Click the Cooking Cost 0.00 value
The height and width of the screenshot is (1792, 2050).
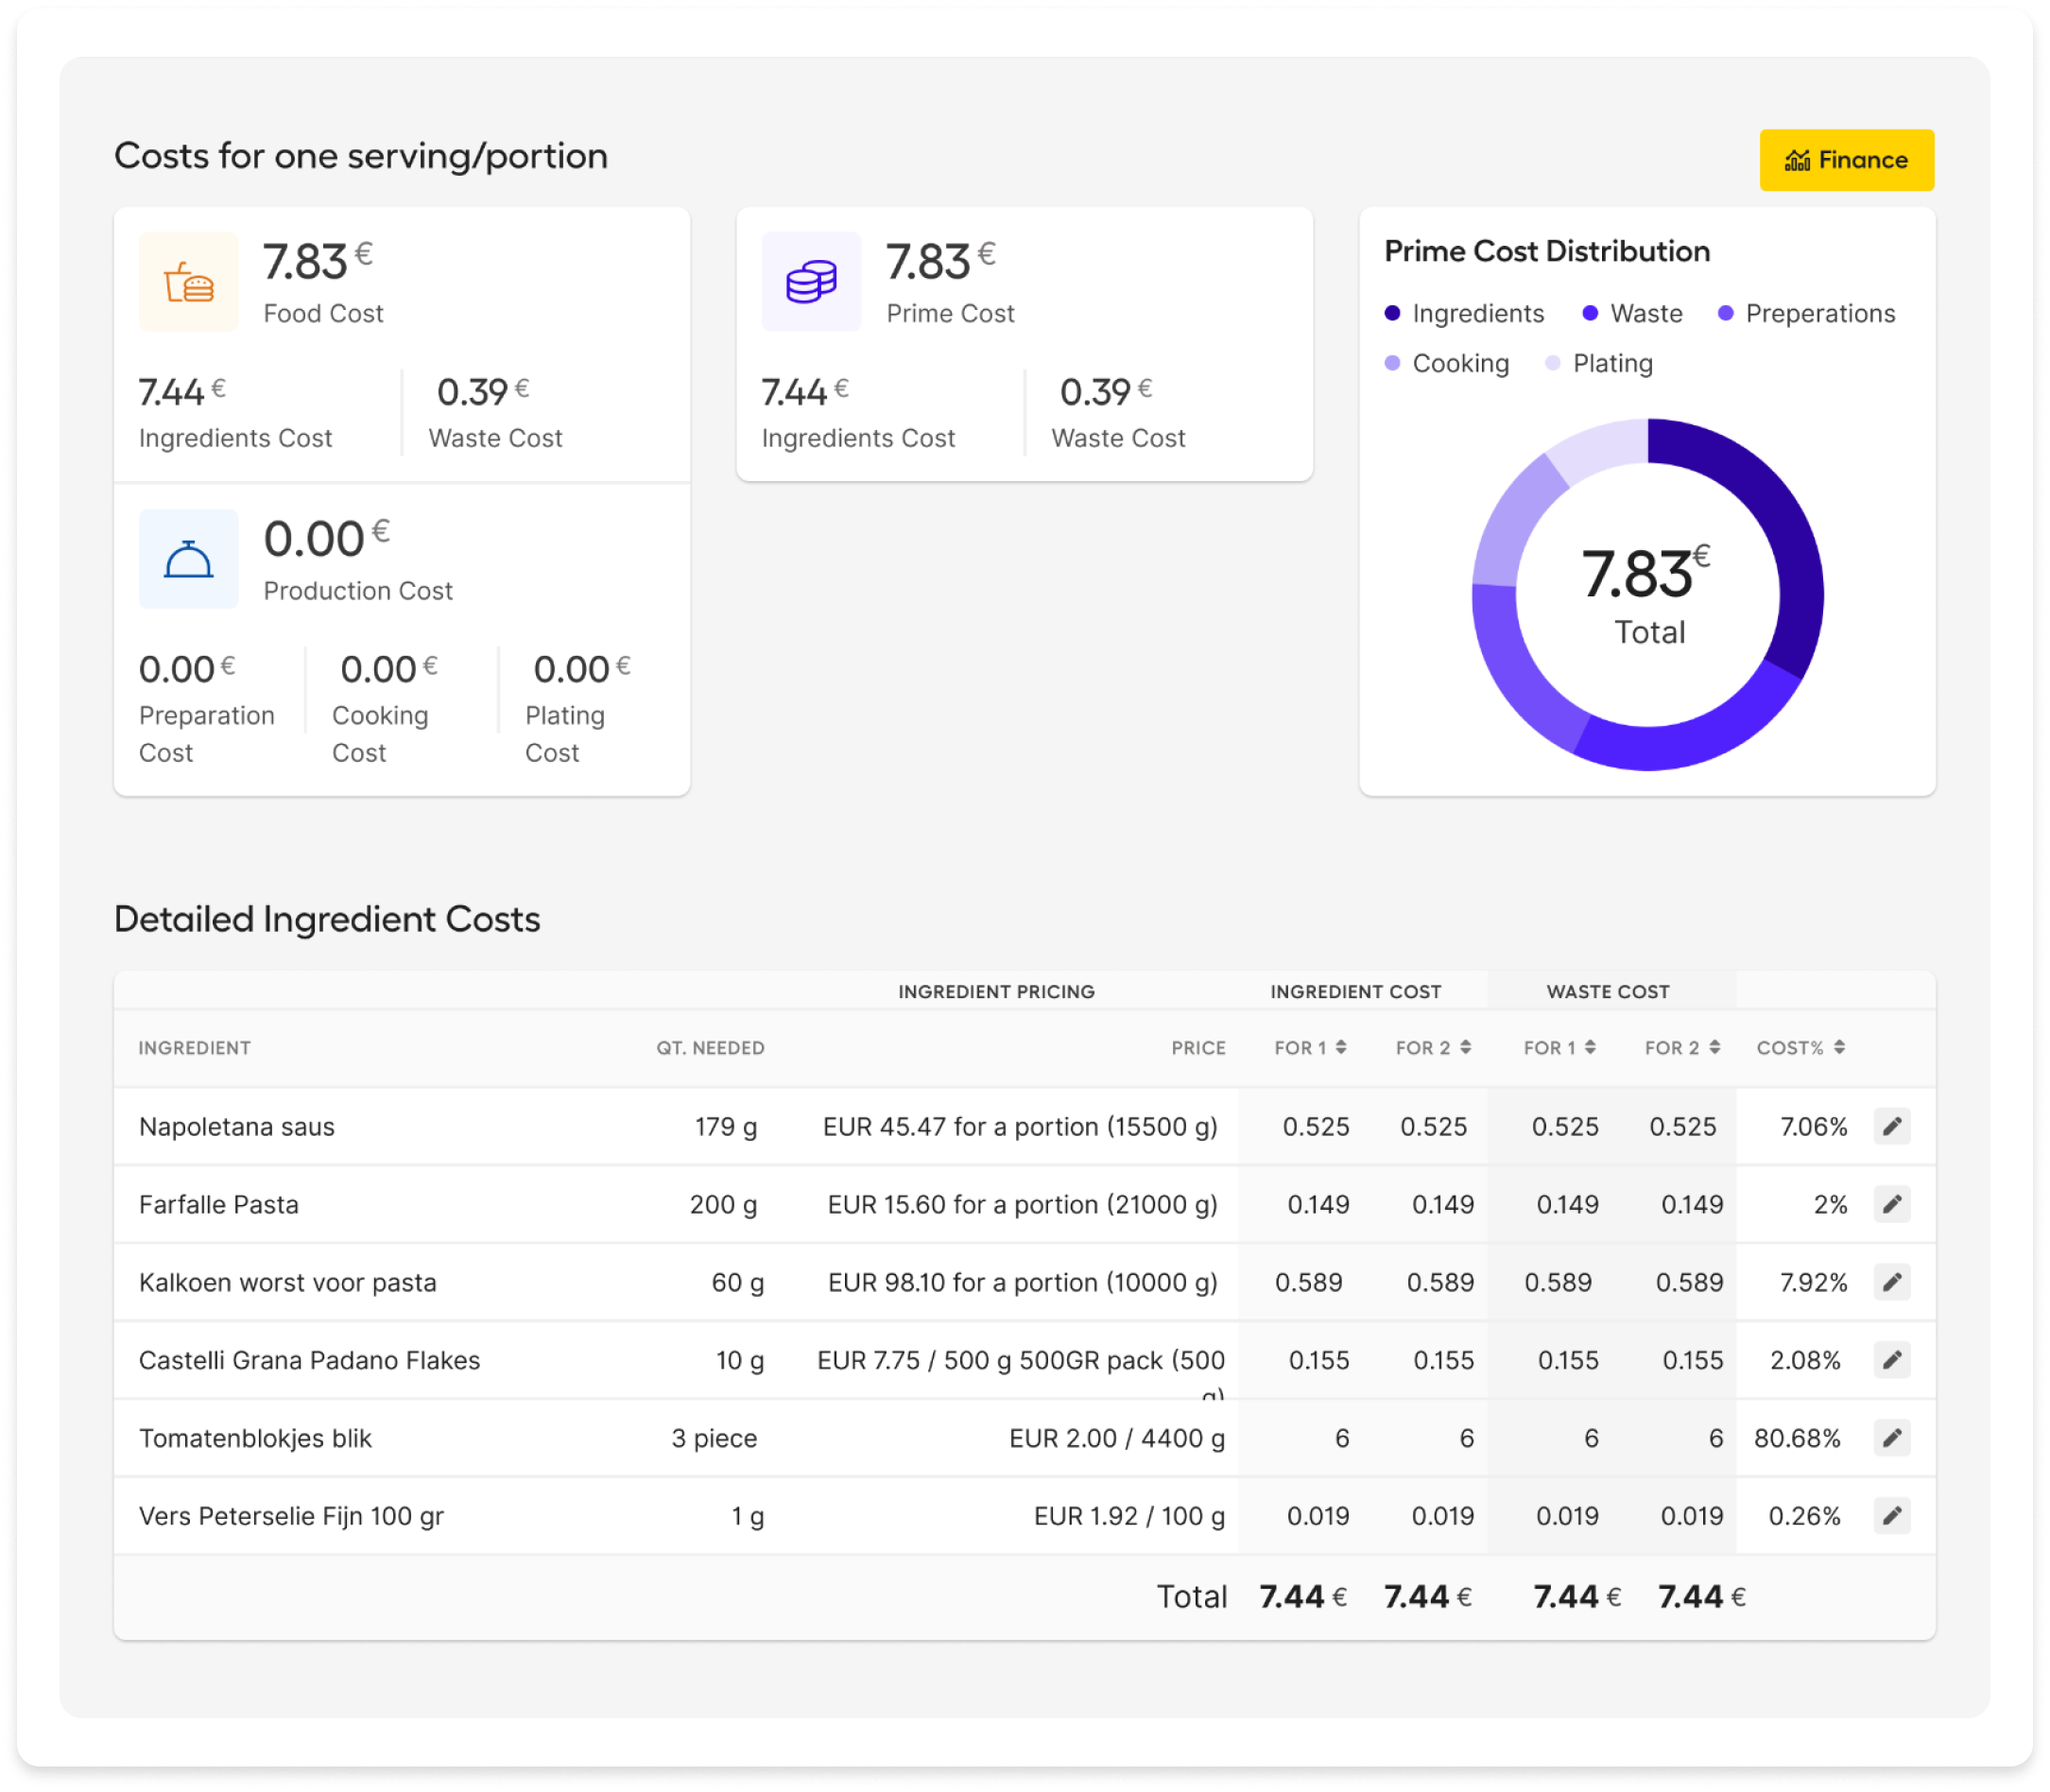pos(388,669)
